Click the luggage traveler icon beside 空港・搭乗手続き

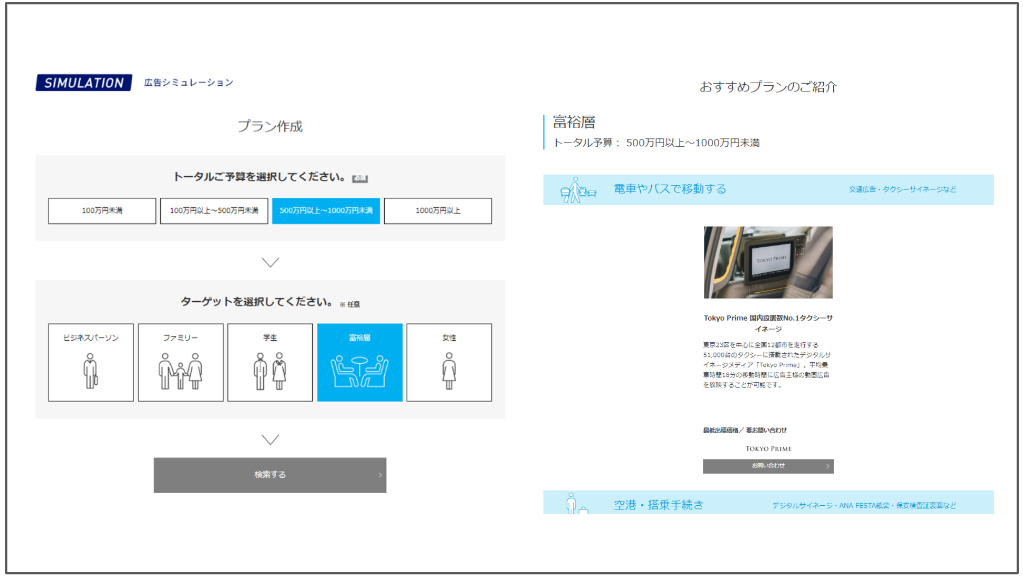pyautogui.click(x=576, y=503)
